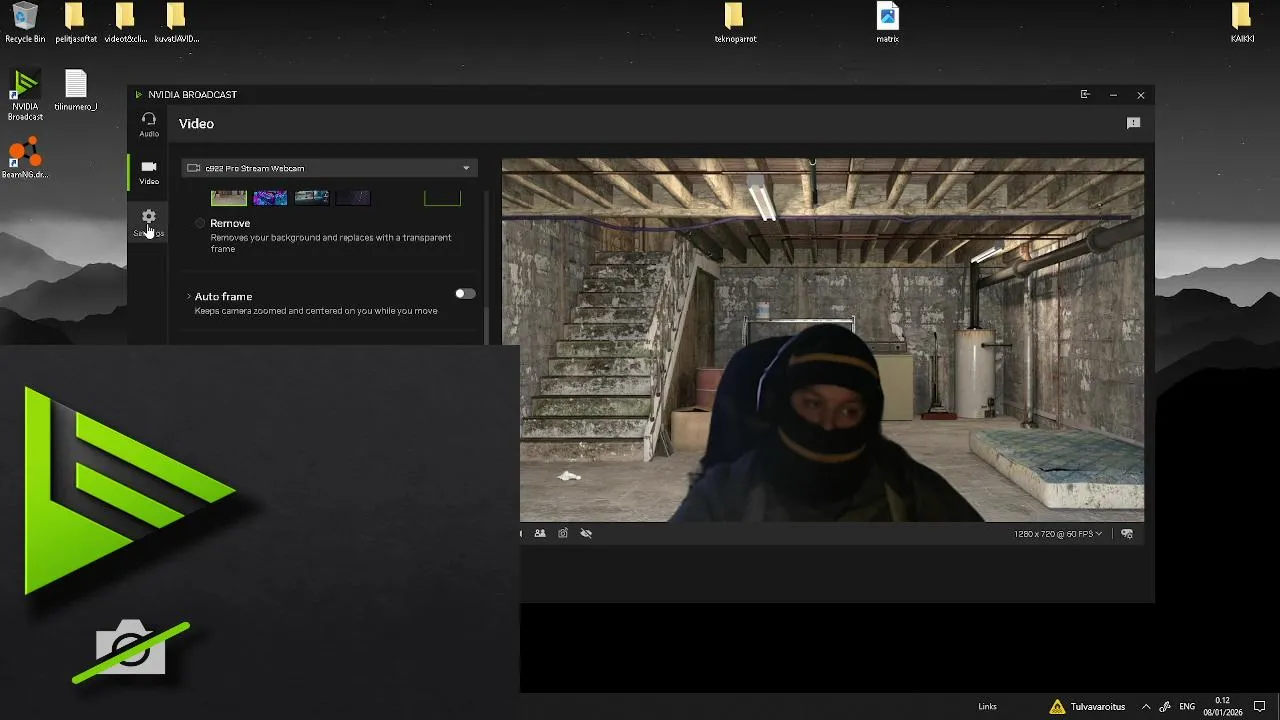1280x720 pixels.
Task: Click the webcam preview image
Action: (823, 340)
